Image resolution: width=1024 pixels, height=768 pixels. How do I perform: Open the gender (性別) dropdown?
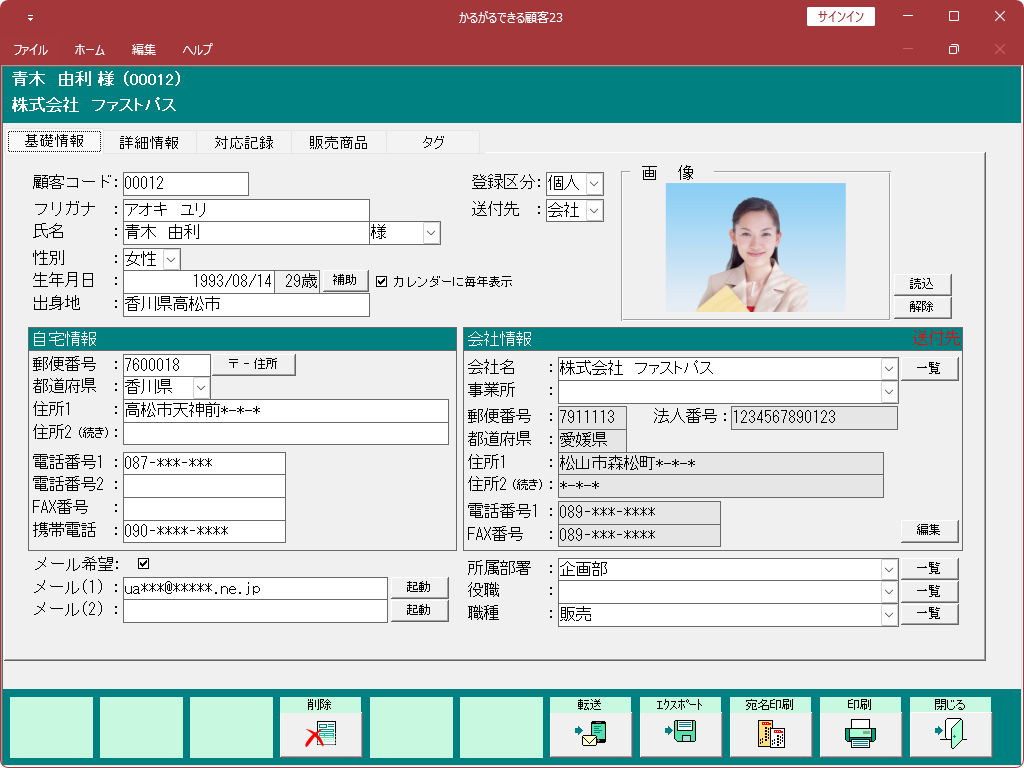click(170, 259)
